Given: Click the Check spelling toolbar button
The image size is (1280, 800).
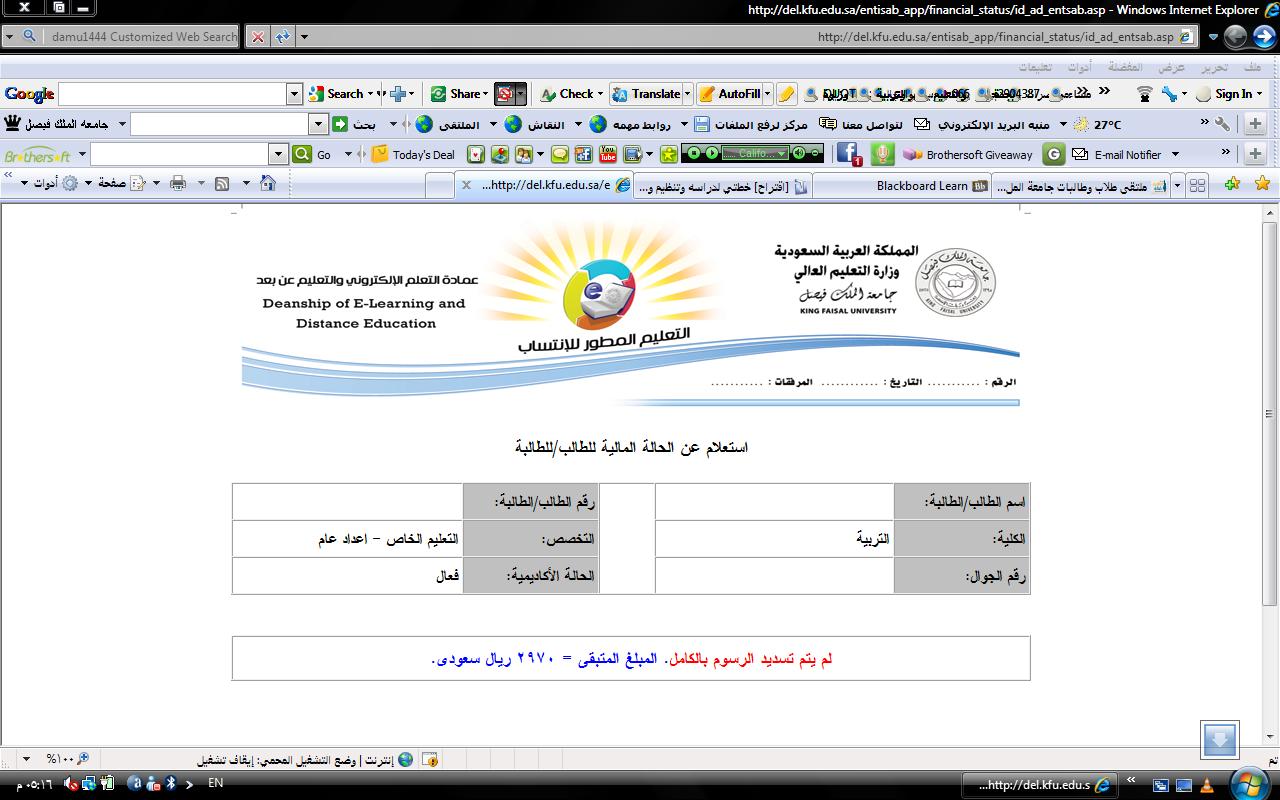Looking at the screenshot, I should (571, 93).
